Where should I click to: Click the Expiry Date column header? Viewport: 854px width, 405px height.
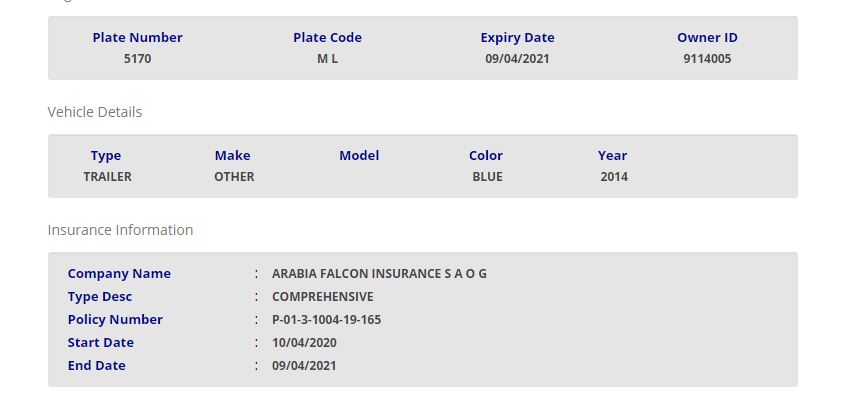coord(517,38)
